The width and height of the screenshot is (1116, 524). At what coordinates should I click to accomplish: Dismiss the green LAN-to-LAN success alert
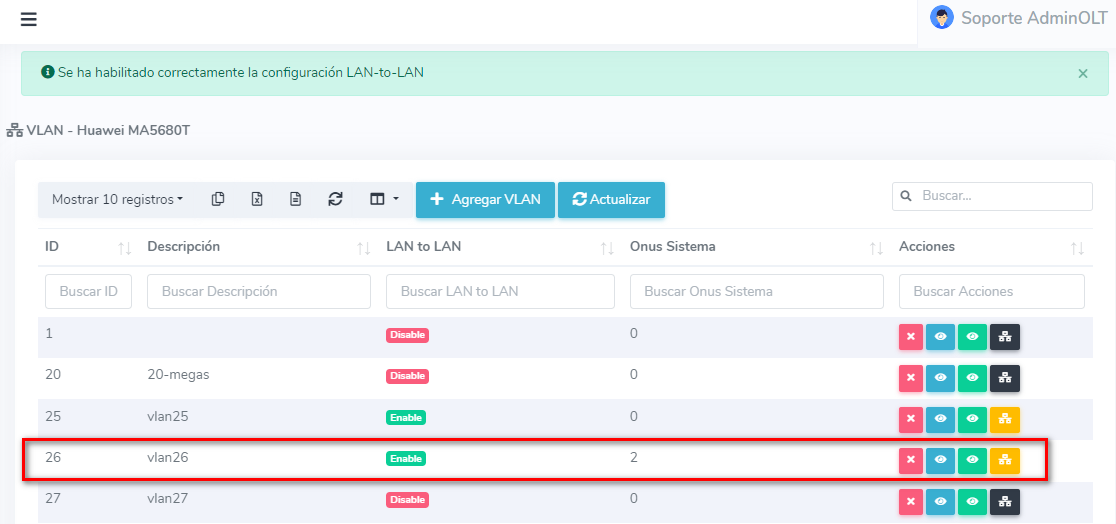[x=1082, y=73]
